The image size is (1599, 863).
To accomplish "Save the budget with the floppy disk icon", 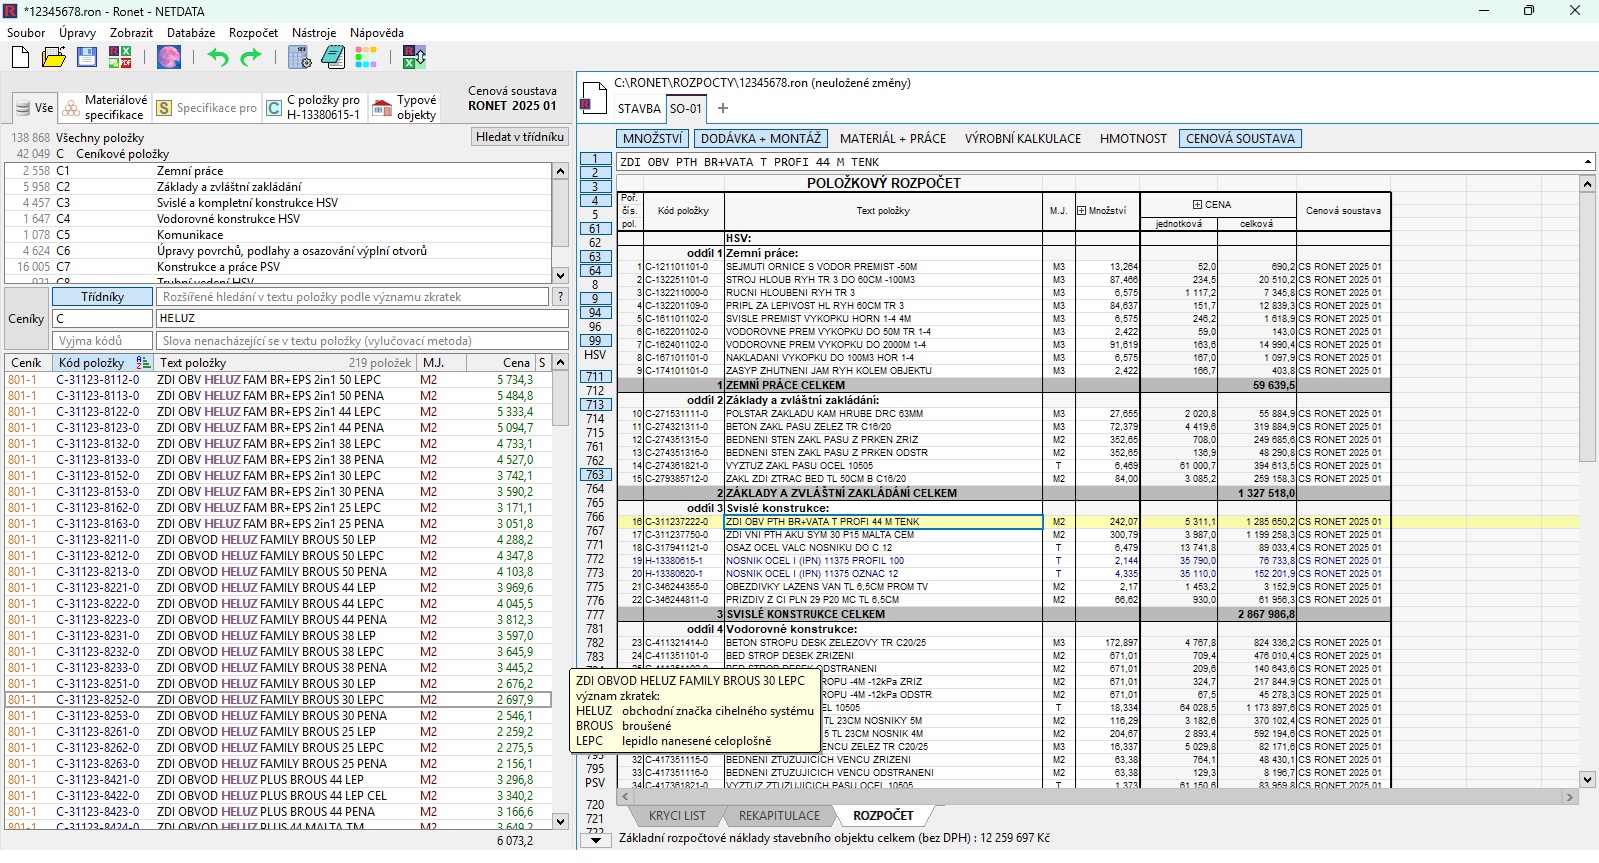I will (x=87, y=57).
